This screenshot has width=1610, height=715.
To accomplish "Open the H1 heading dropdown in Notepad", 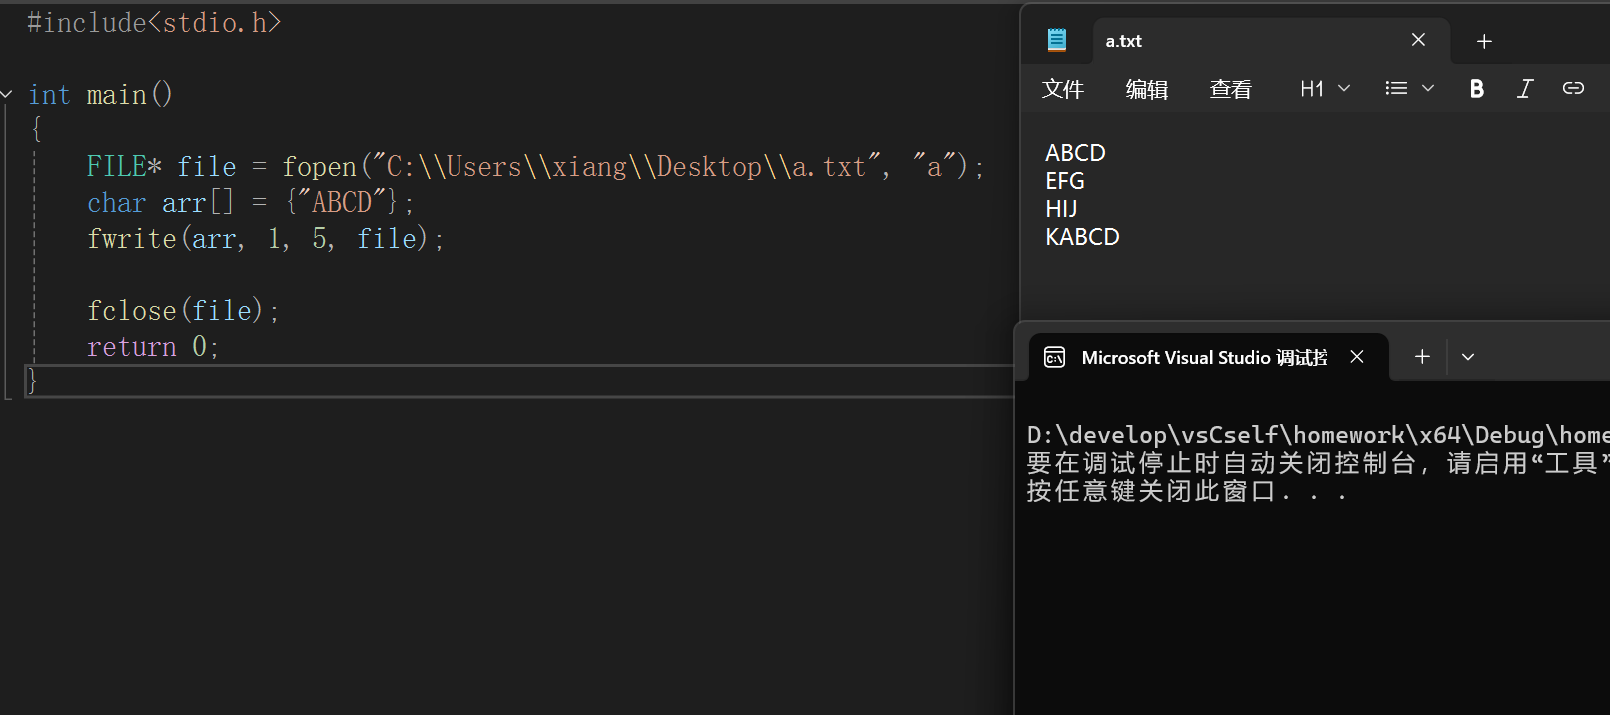I will click(1325, 89).
